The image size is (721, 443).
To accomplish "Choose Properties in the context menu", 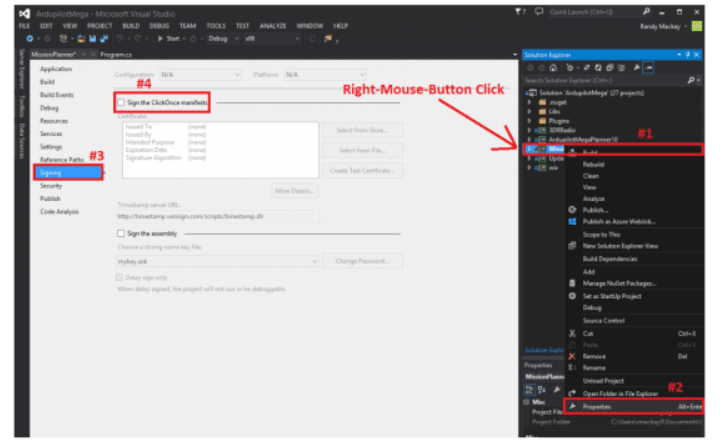I will pyautogui.click(x=635, y=407).
